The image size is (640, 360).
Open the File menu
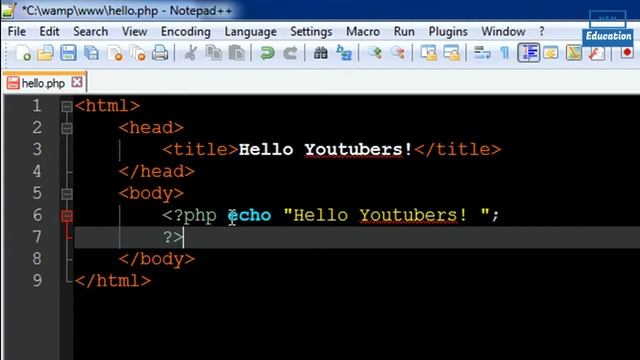(x=17, y=31)
